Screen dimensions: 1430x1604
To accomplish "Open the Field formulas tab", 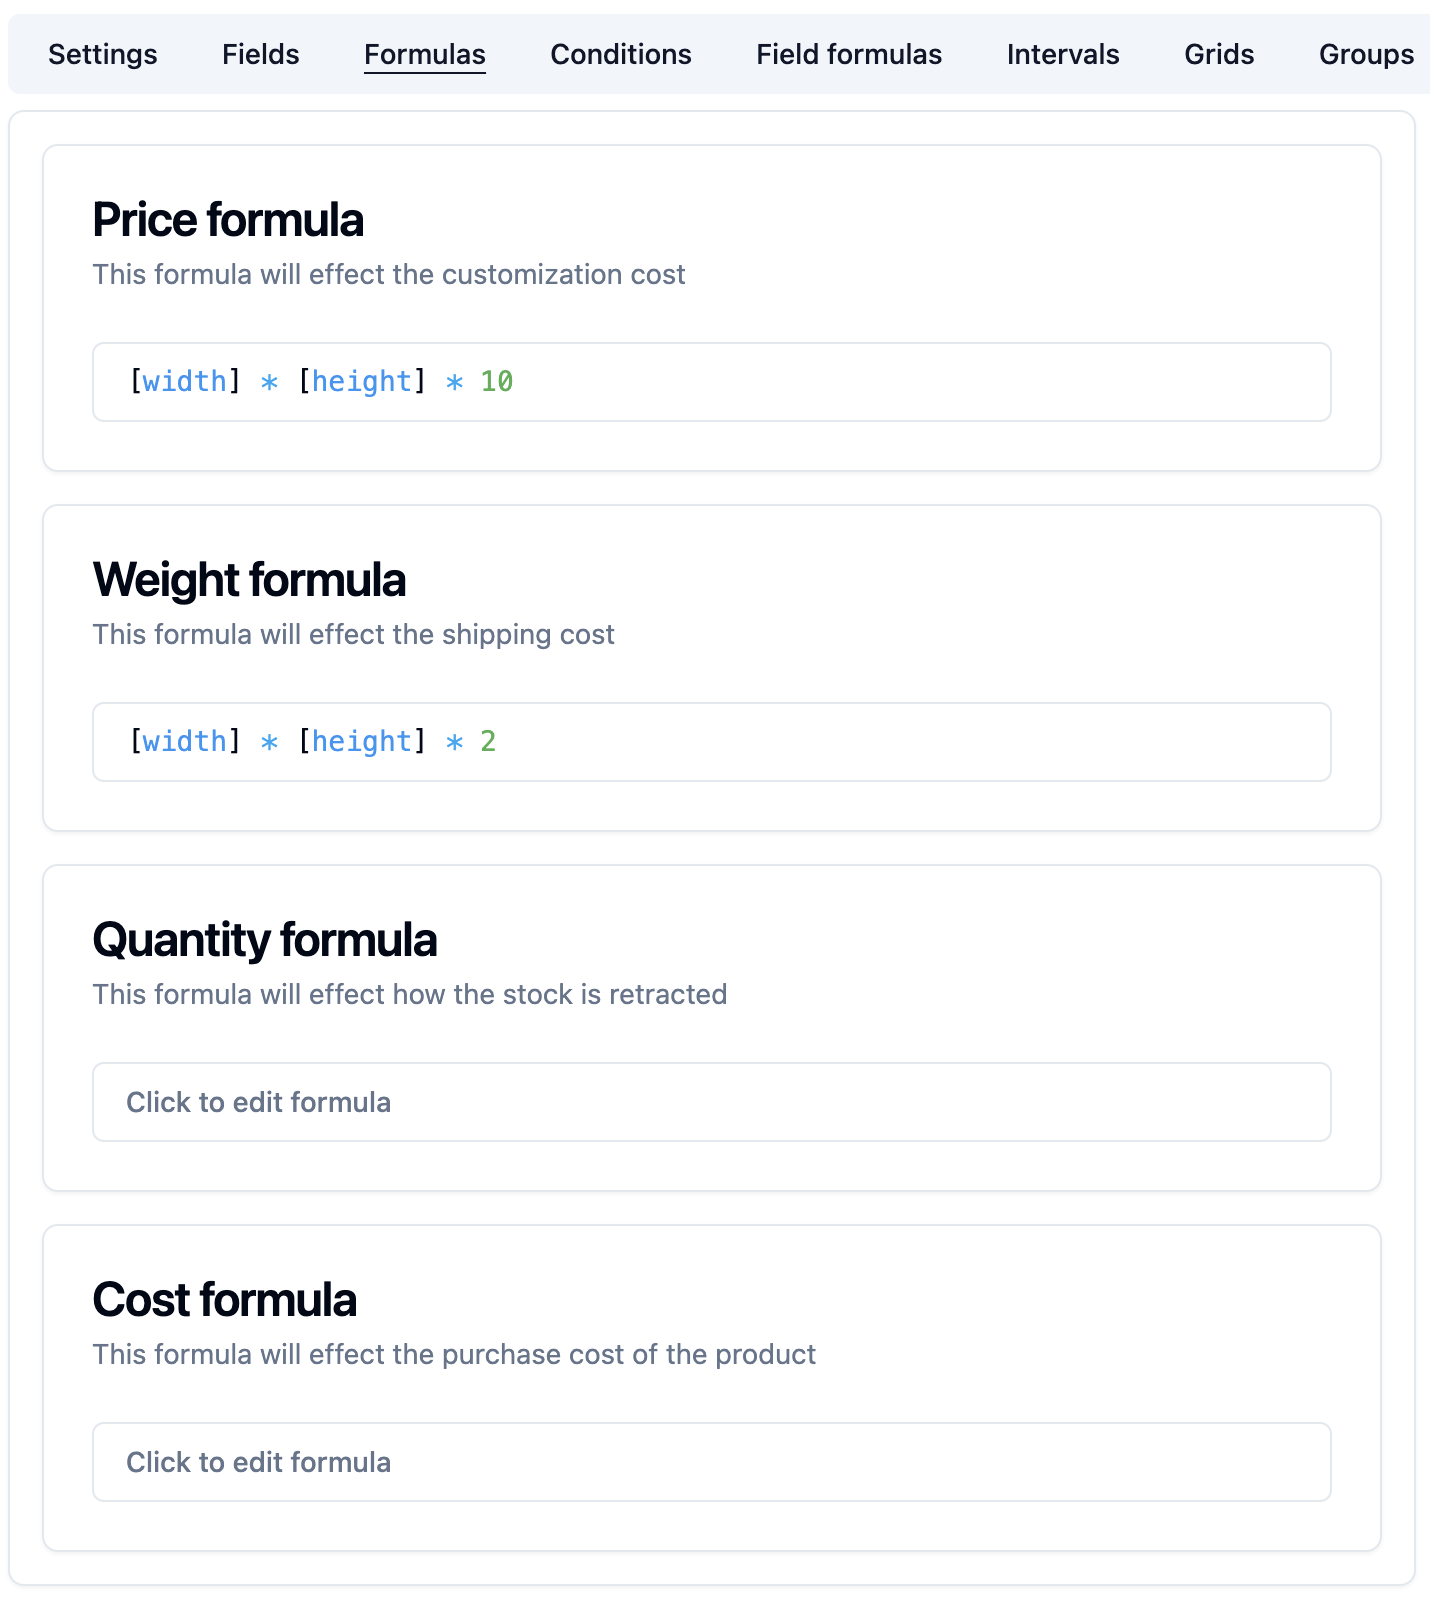I will (848, 54).
